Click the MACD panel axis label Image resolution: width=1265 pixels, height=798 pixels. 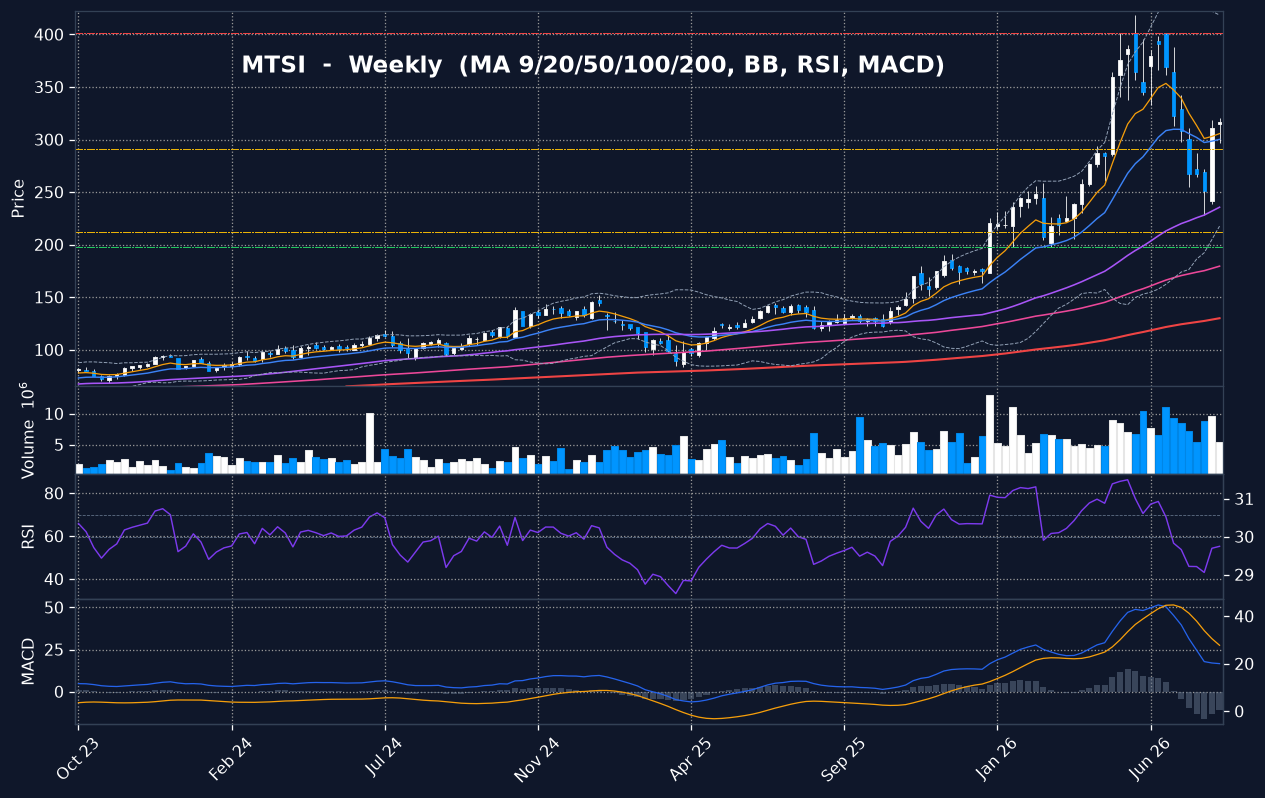pyautogui.click(x=28, y=661)
